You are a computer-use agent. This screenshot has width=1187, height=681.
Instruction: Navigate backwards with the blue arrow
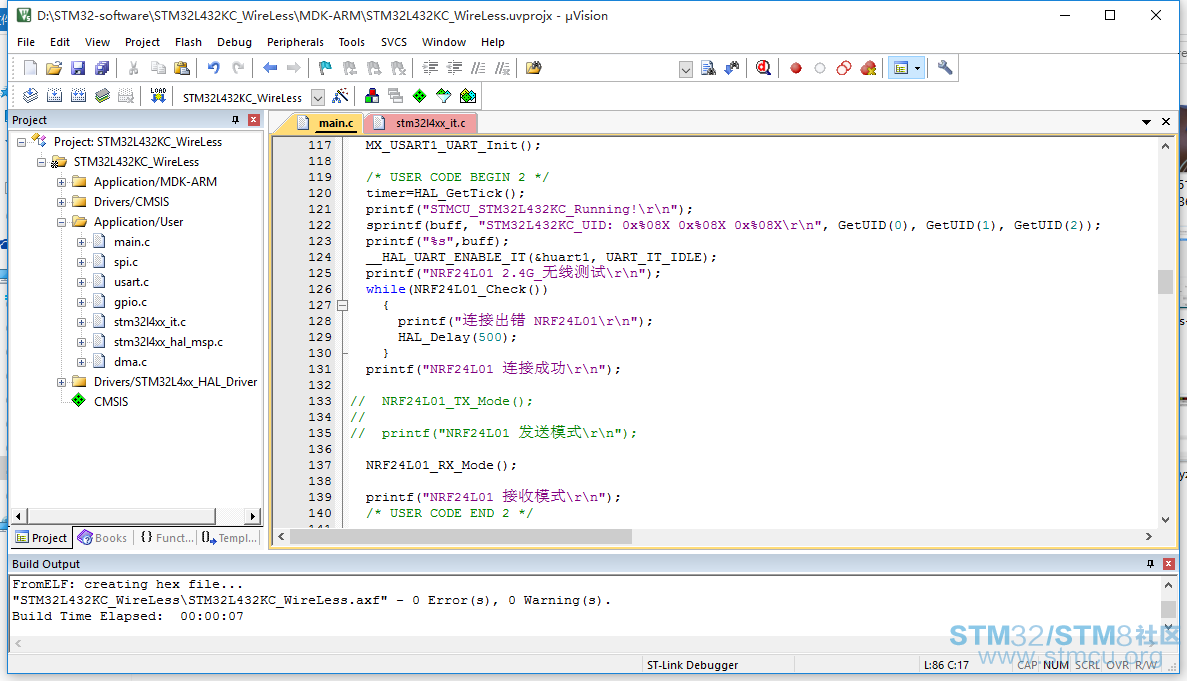(269, 68)
